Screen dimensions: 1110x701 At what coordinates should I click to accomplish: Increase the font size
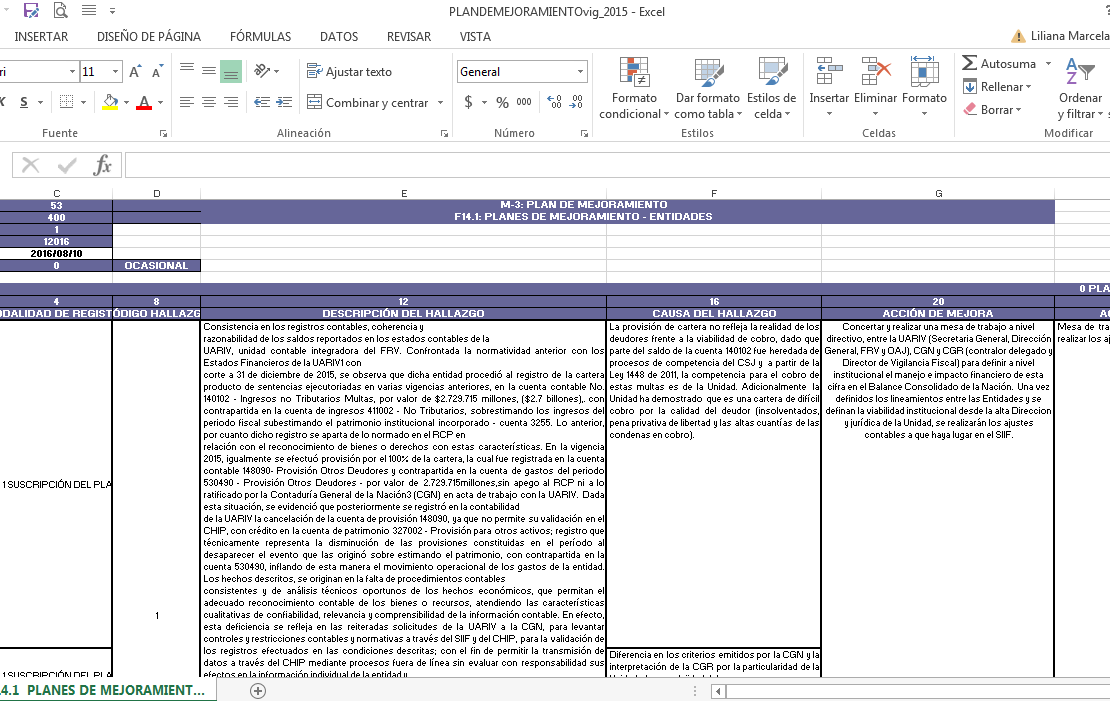[135, 72]
